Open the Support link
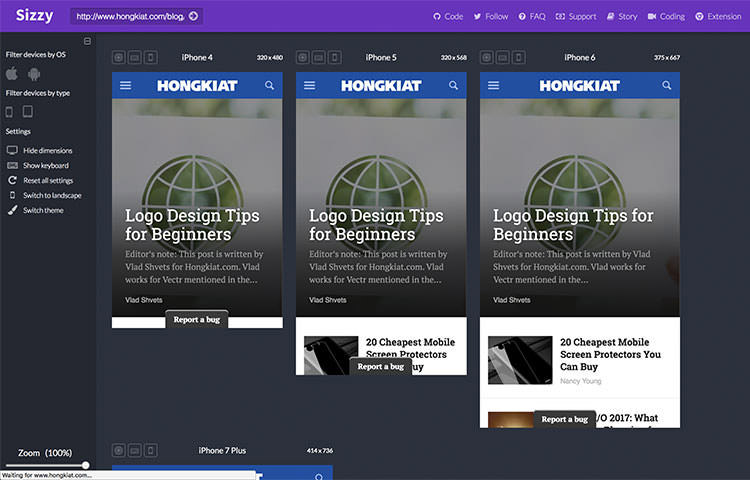 576,17
